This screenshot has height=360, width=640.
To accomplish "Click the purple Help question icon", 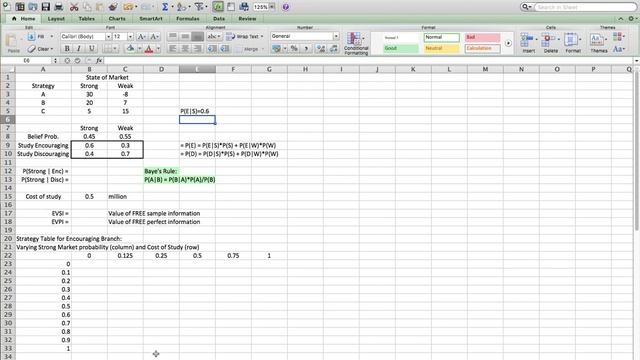I will [x=286, y=7].
